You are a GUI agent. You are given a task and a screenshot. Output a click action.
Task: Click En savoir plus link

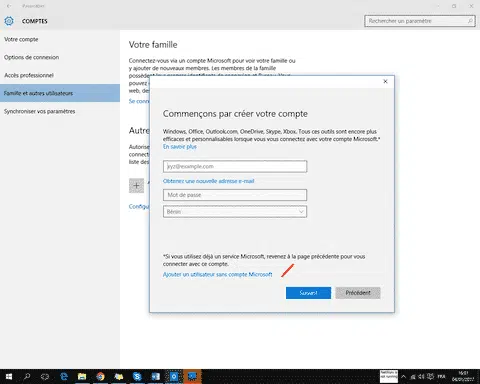pos(180,147)
